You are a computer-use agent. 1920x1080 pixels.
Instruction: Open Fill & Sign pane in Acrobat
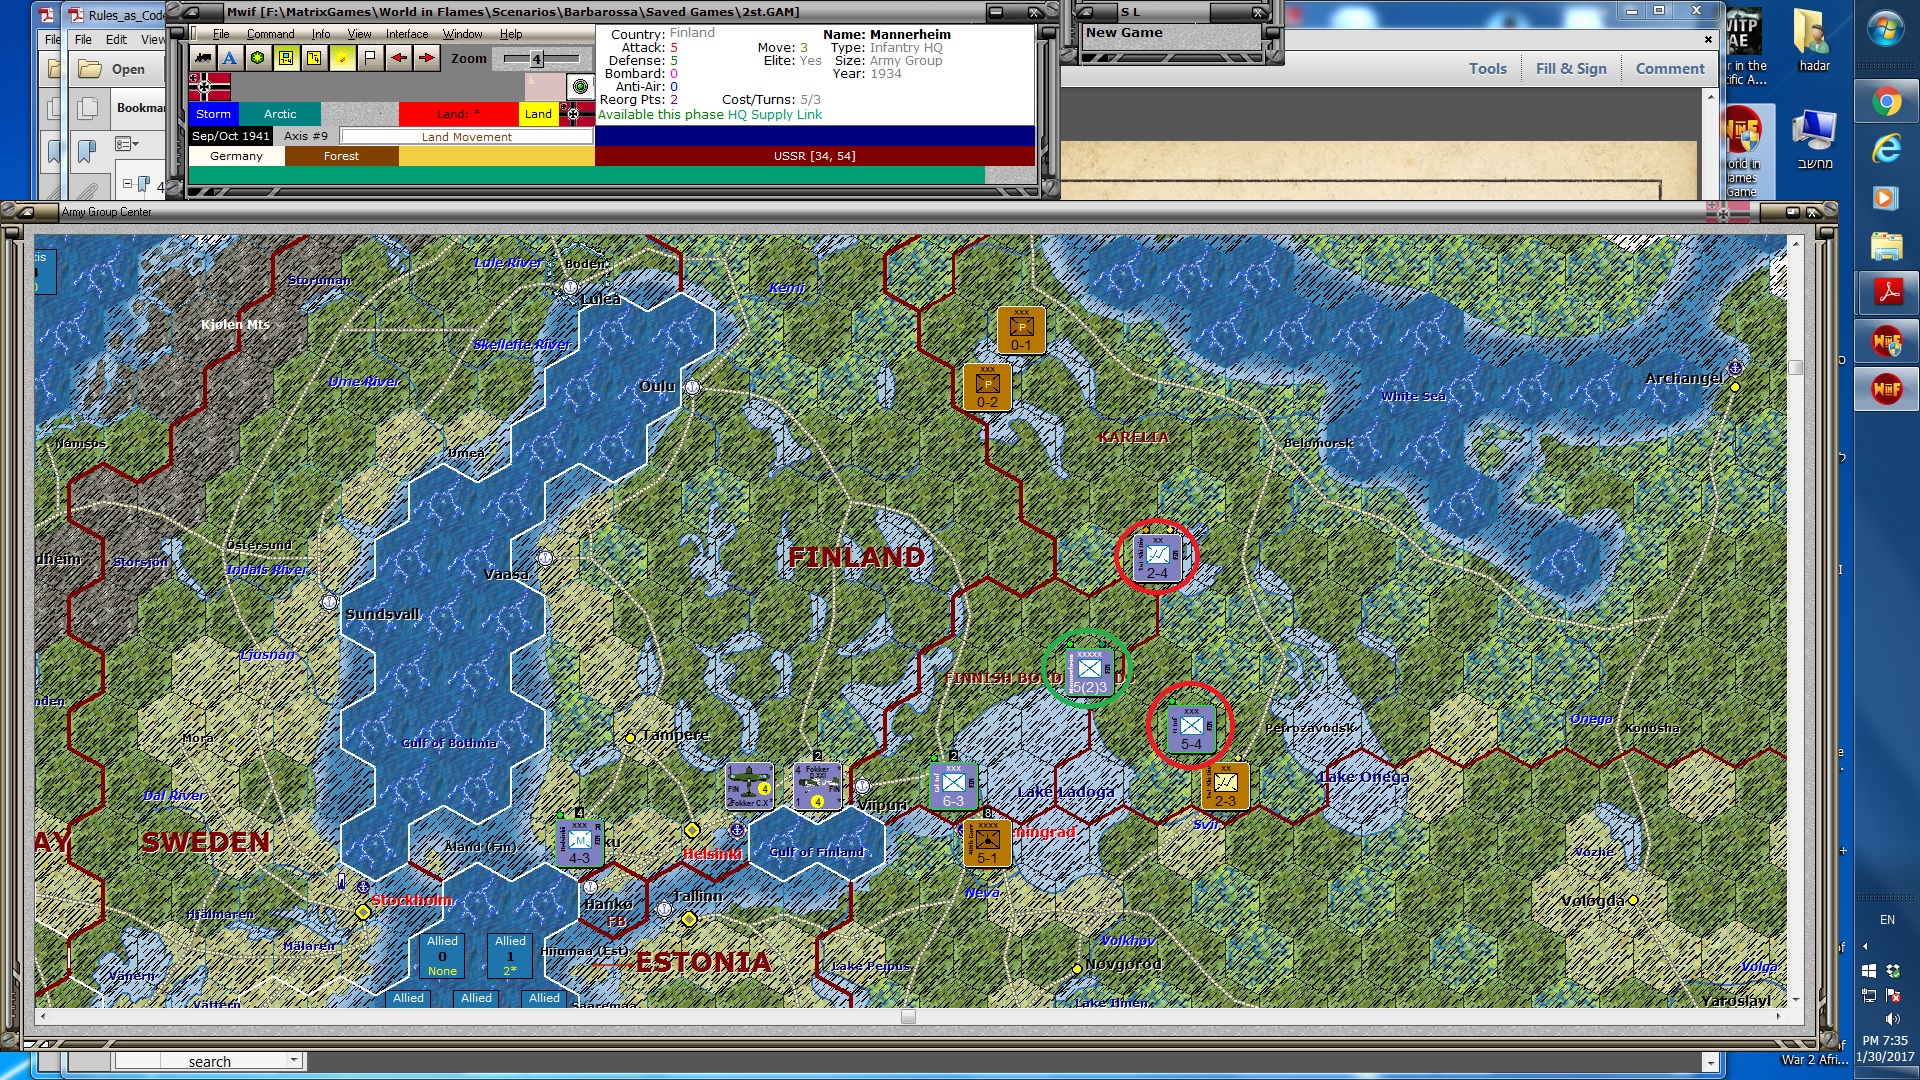[1571, 68]
